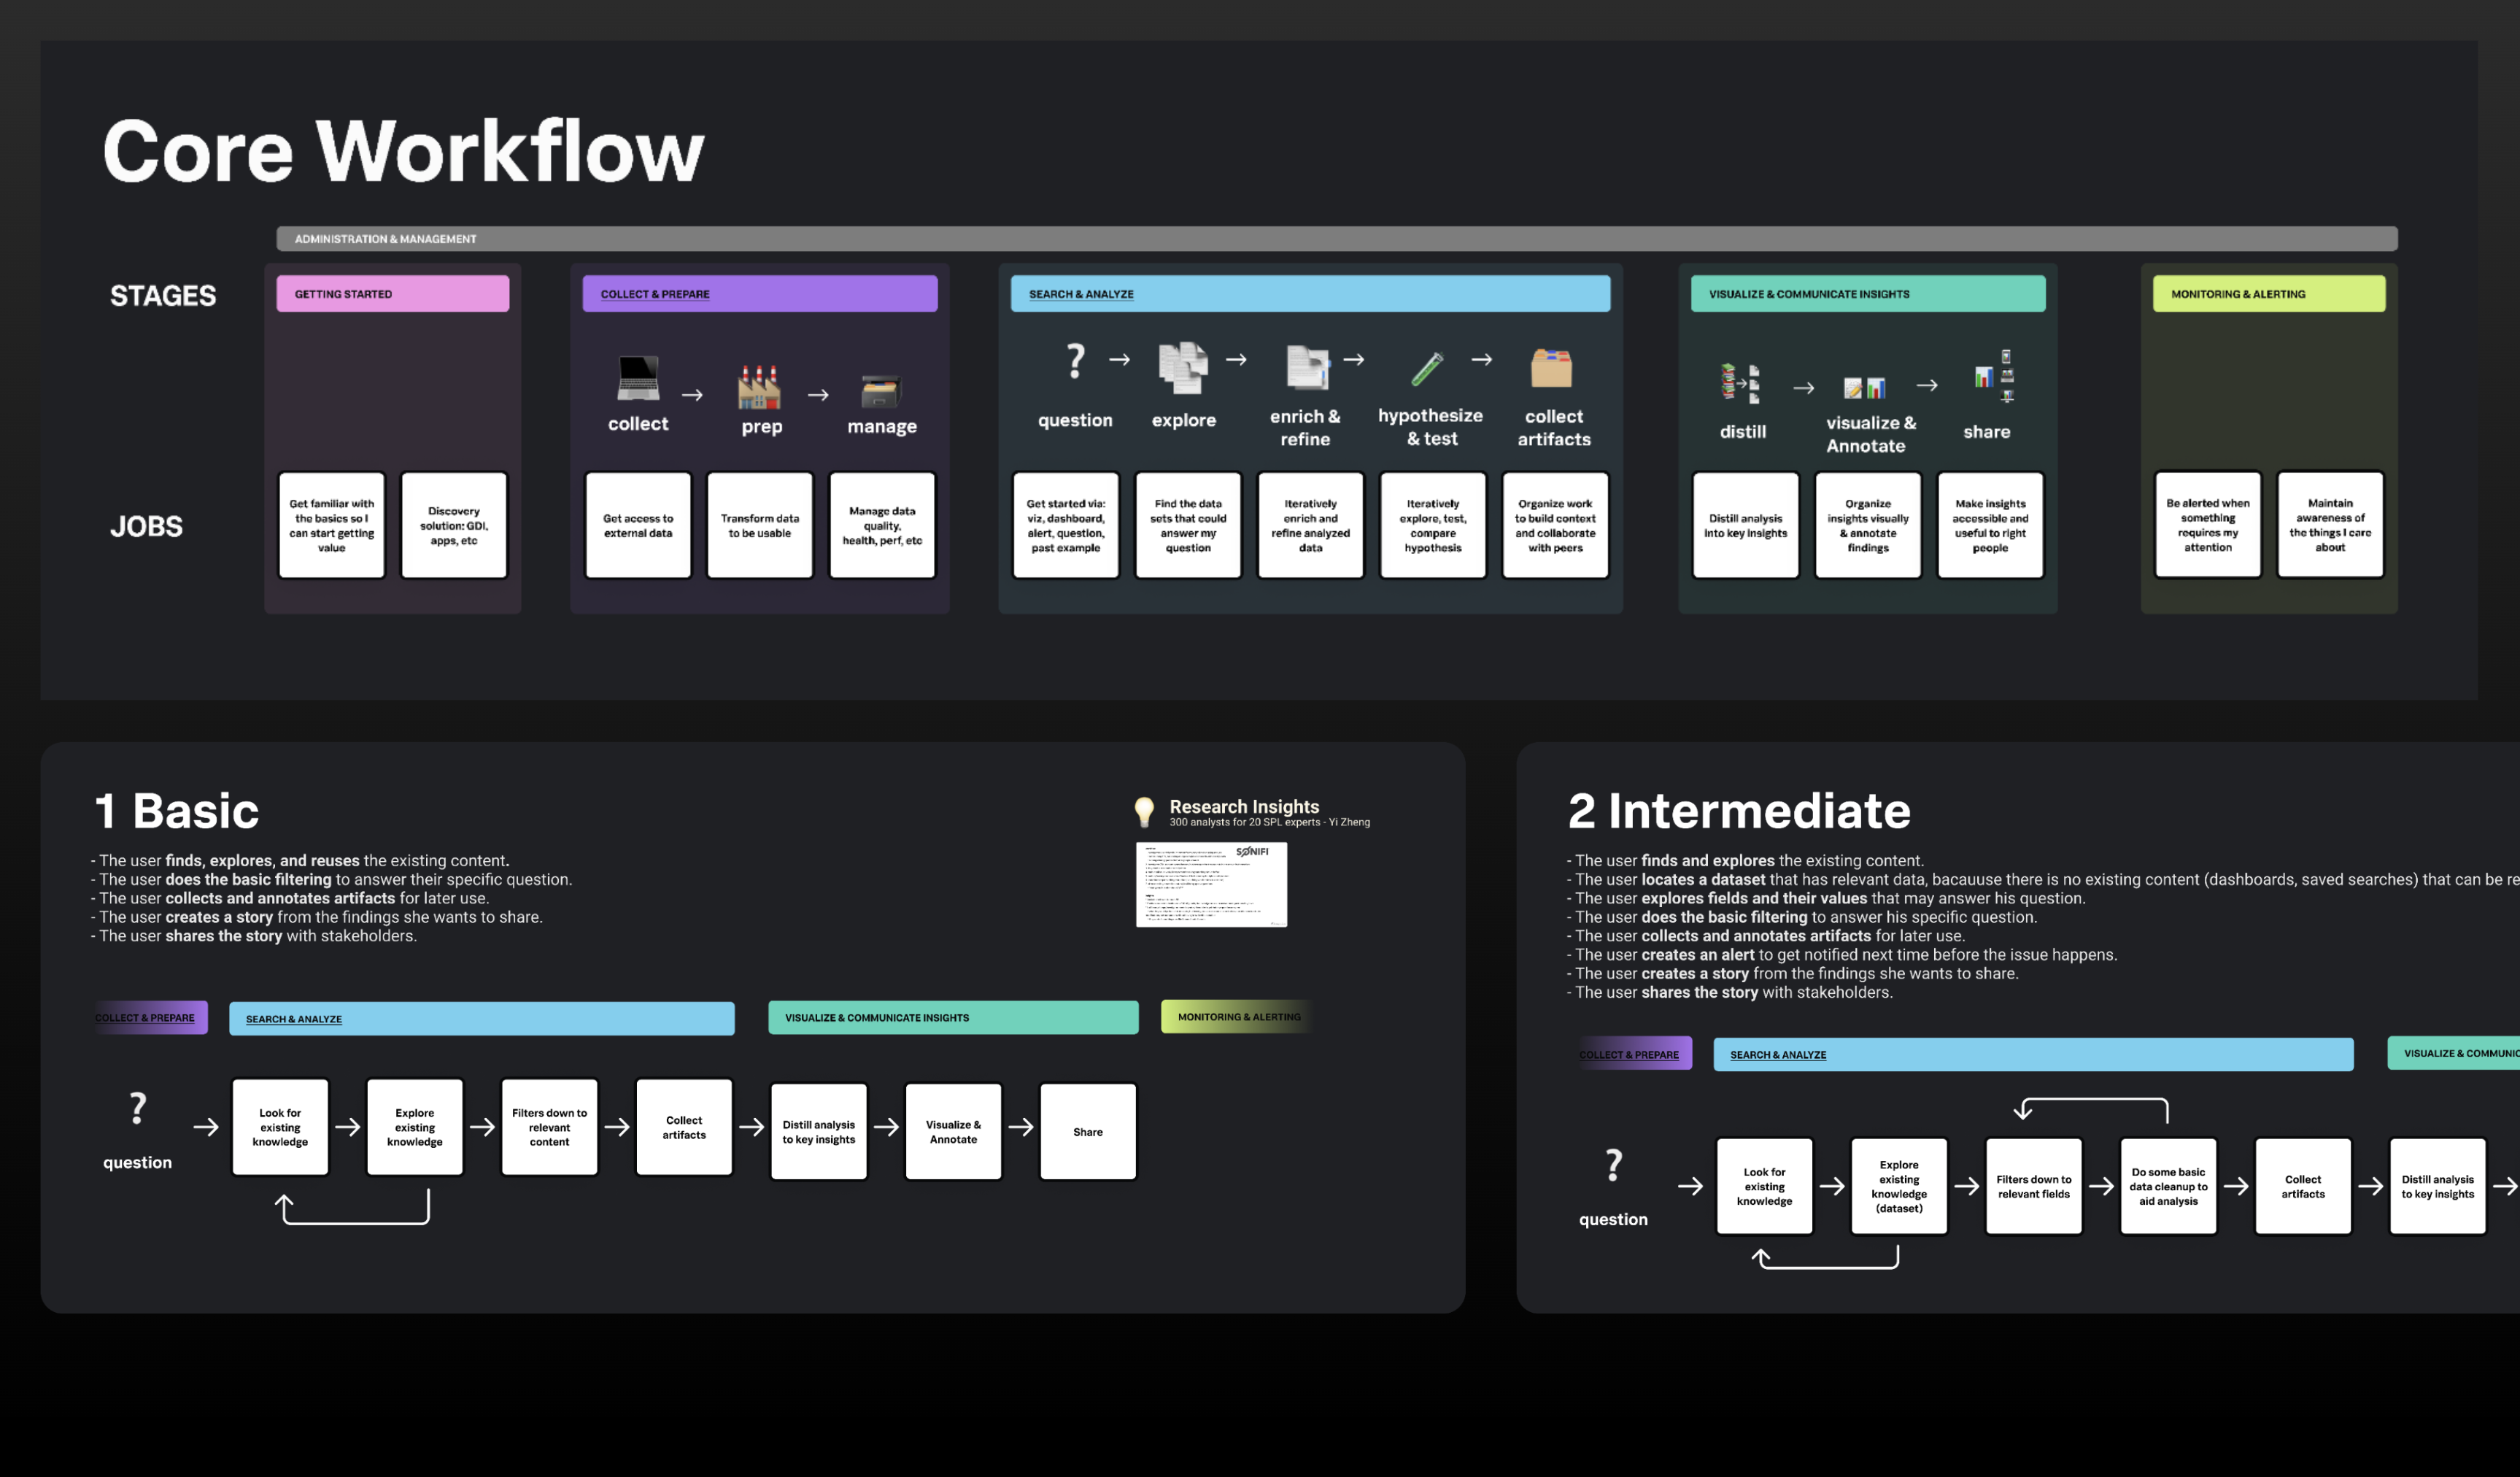Click the file cabinet icon above 'manage'
Screen dimensions: 2520x1477
click(880, 391)
